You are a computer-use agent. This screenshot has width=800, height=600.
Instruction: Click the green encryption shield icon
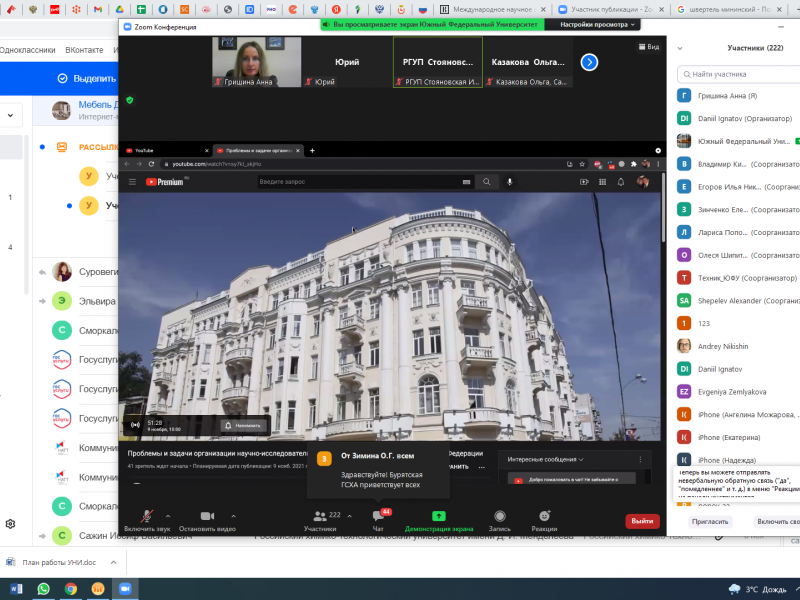130,100
